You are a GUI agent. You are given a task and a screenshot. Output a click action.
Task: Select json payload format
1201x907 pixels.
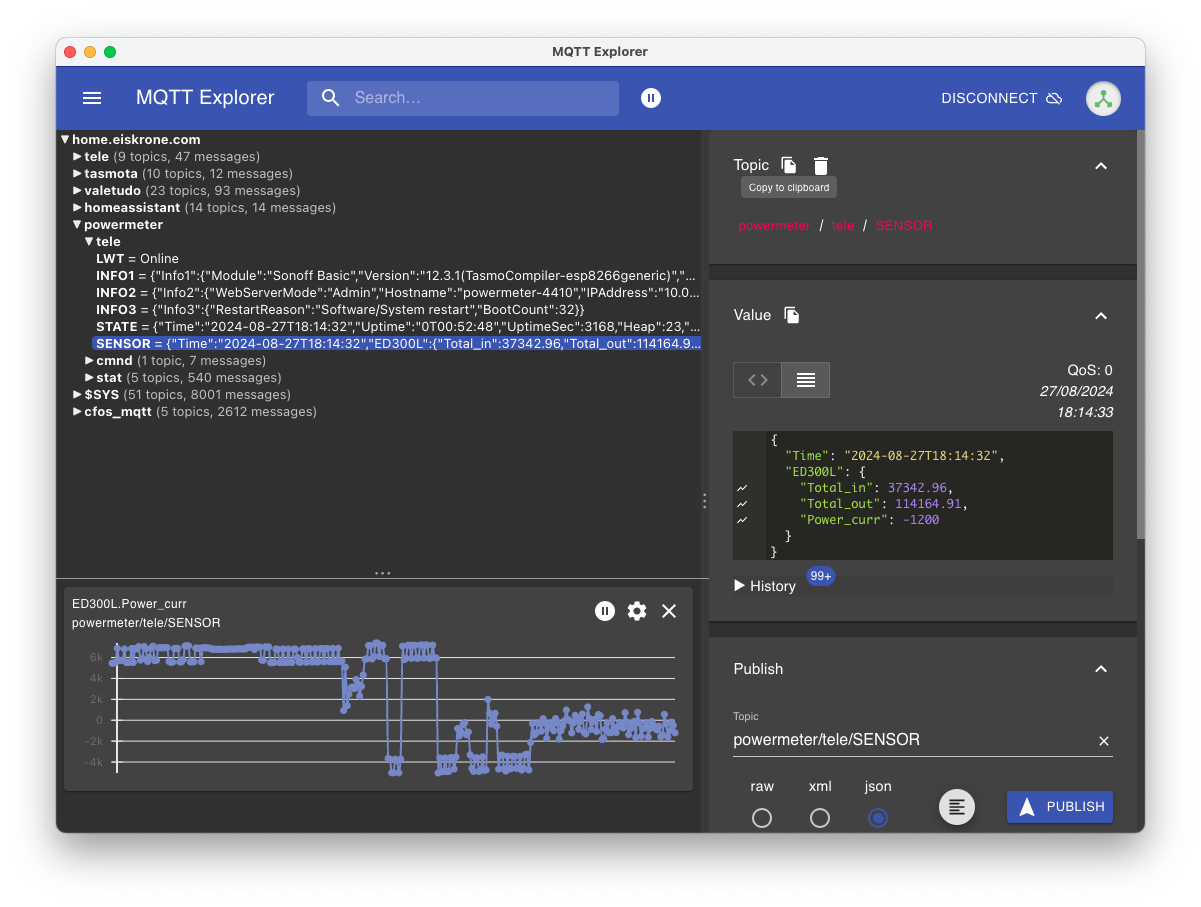pyautogui.click(x=878, y=818)
